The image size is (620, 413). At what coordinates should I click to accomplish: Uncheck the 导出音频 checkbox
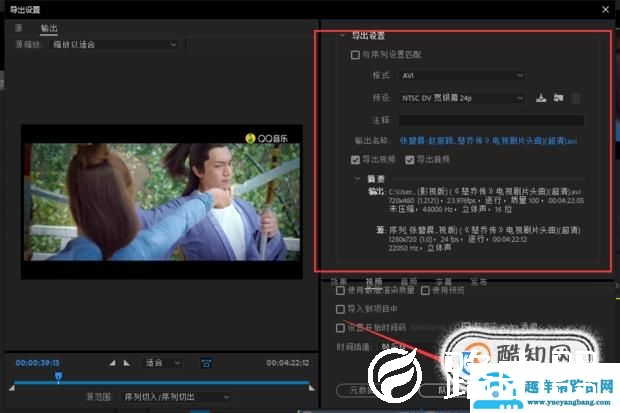point(409,159)
